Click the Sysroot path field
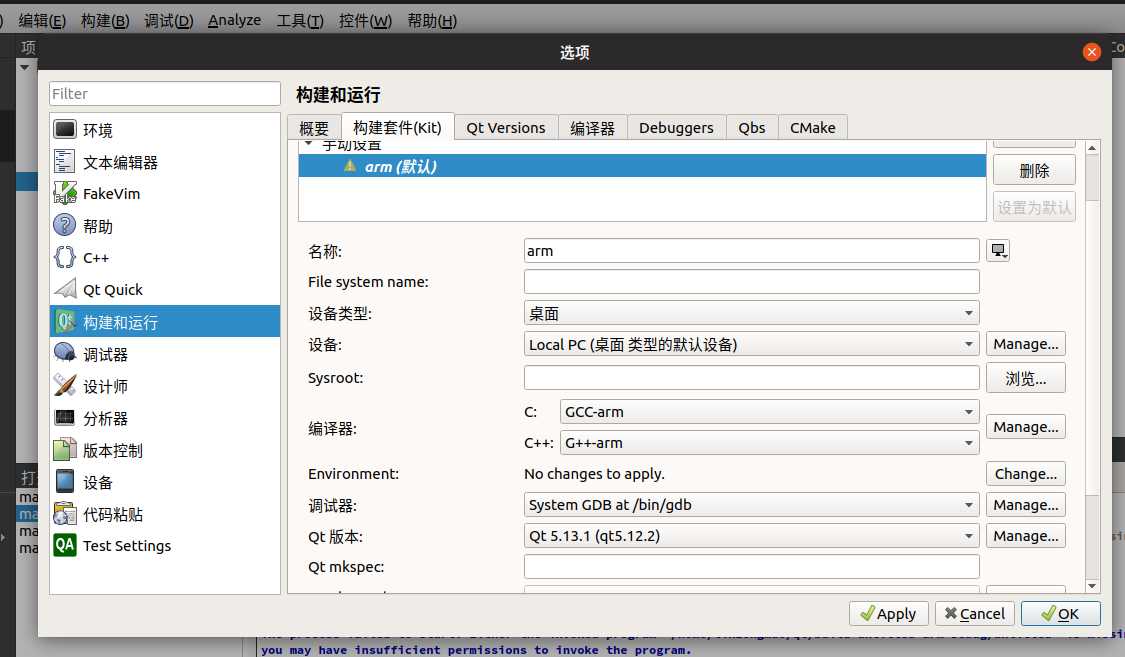1125x657 pixels. [x=751, y=377]
